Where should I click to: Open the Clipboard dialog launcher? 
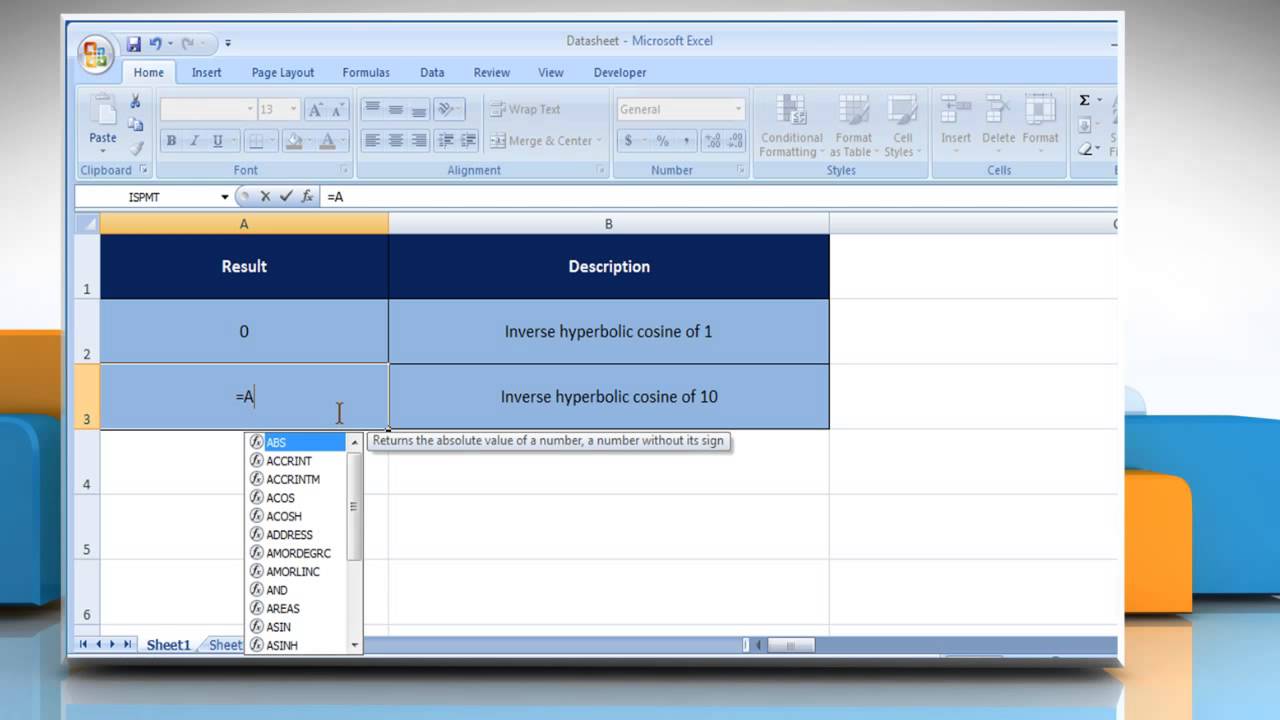143,170
